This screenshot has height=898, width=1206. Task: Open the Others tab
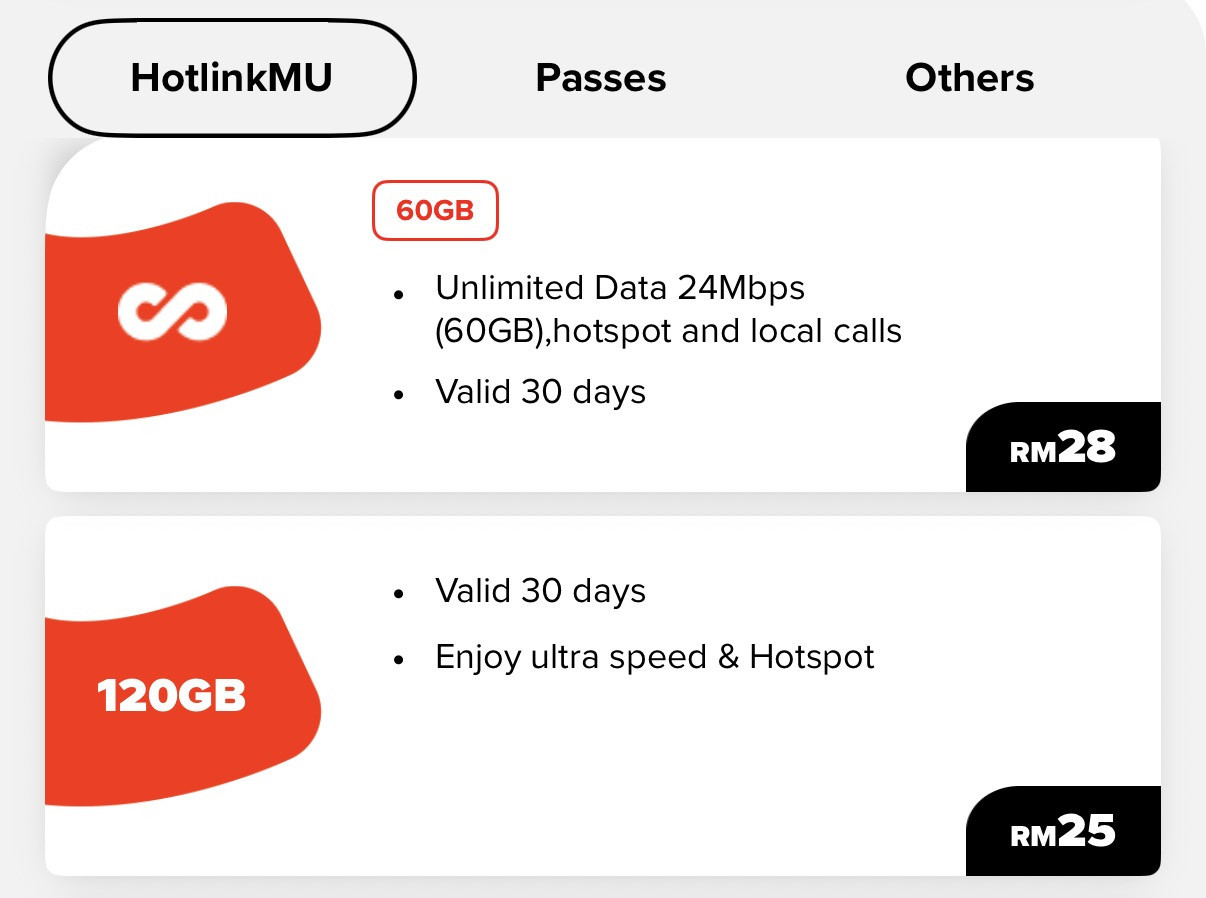coord(969,78)
